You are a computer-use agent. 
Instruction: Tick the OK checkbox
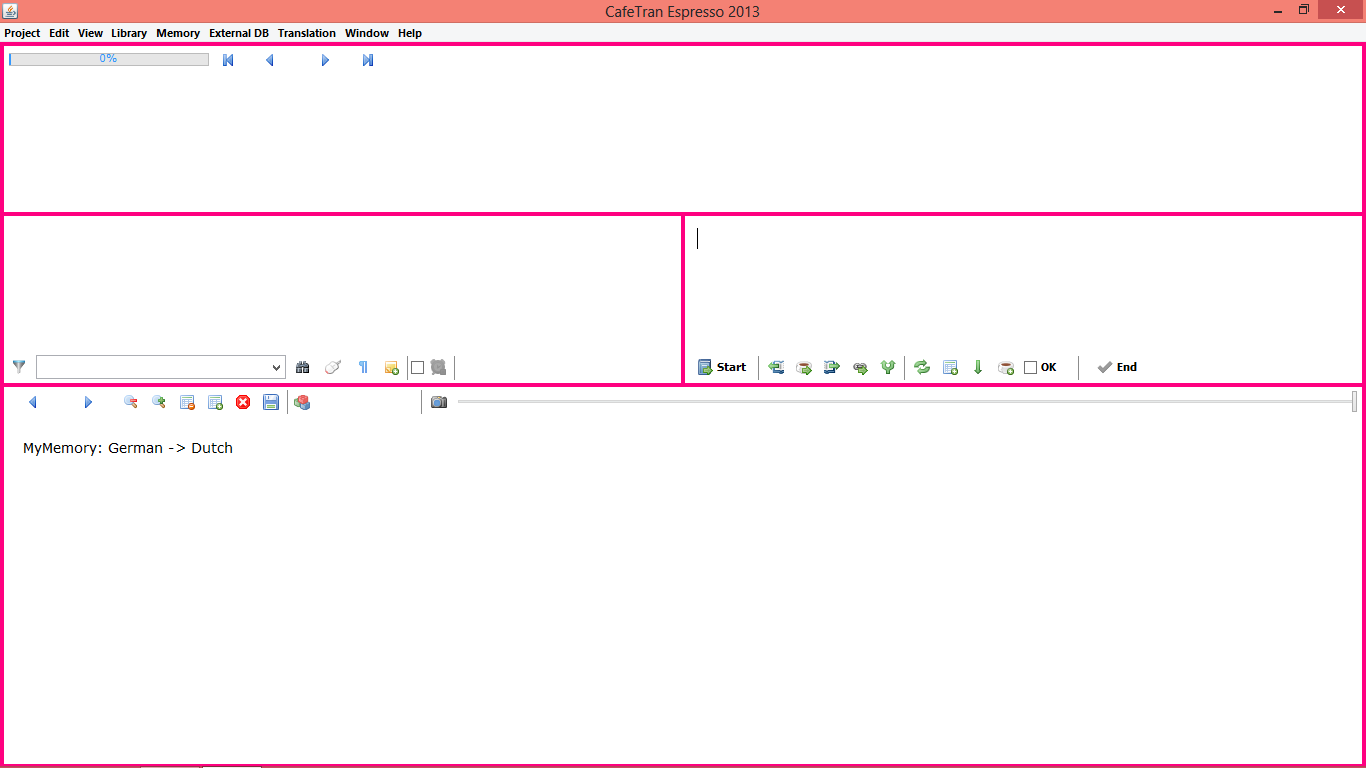[1031, 367]
